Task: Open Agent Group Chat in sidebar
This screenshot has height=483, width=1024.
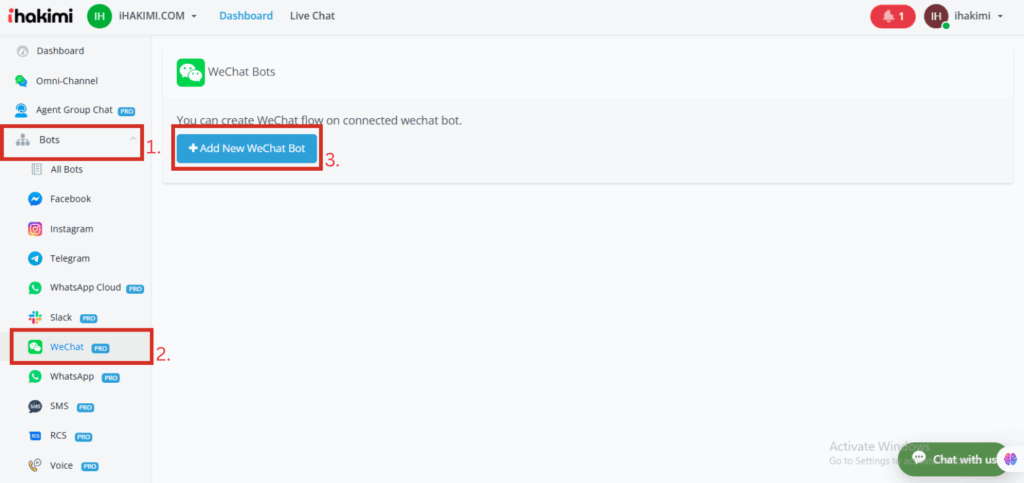Action: click(x=74, y=110)
